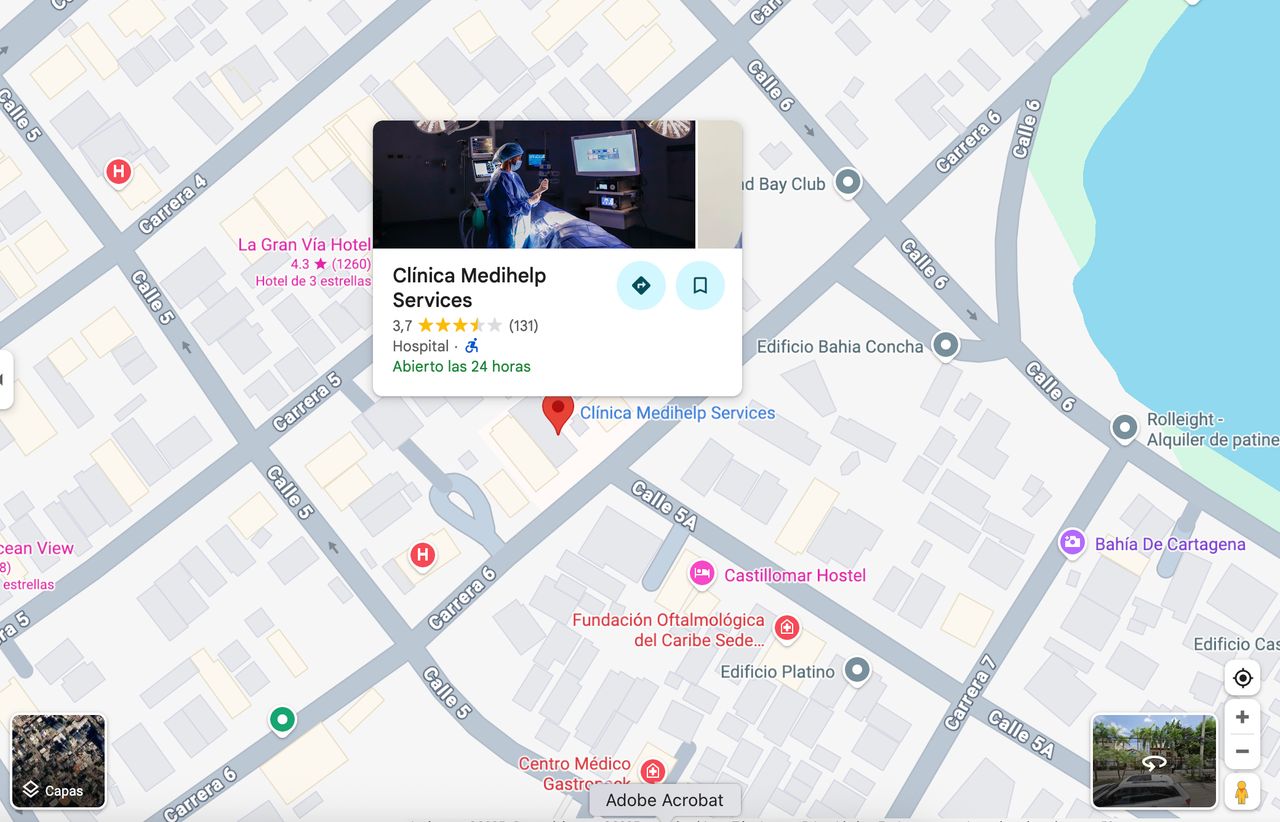The width and height of the screenshot is (1280, 822).
Task: Click the directions icon for Clínica Medihelp
Action: [x=641, y=285]
